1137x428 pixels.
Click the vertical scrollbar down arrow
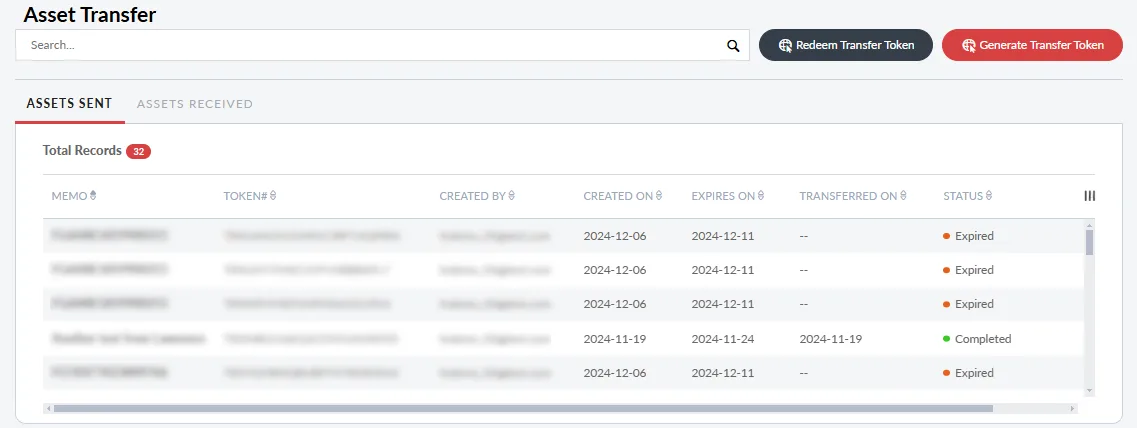pos(1089,391)
